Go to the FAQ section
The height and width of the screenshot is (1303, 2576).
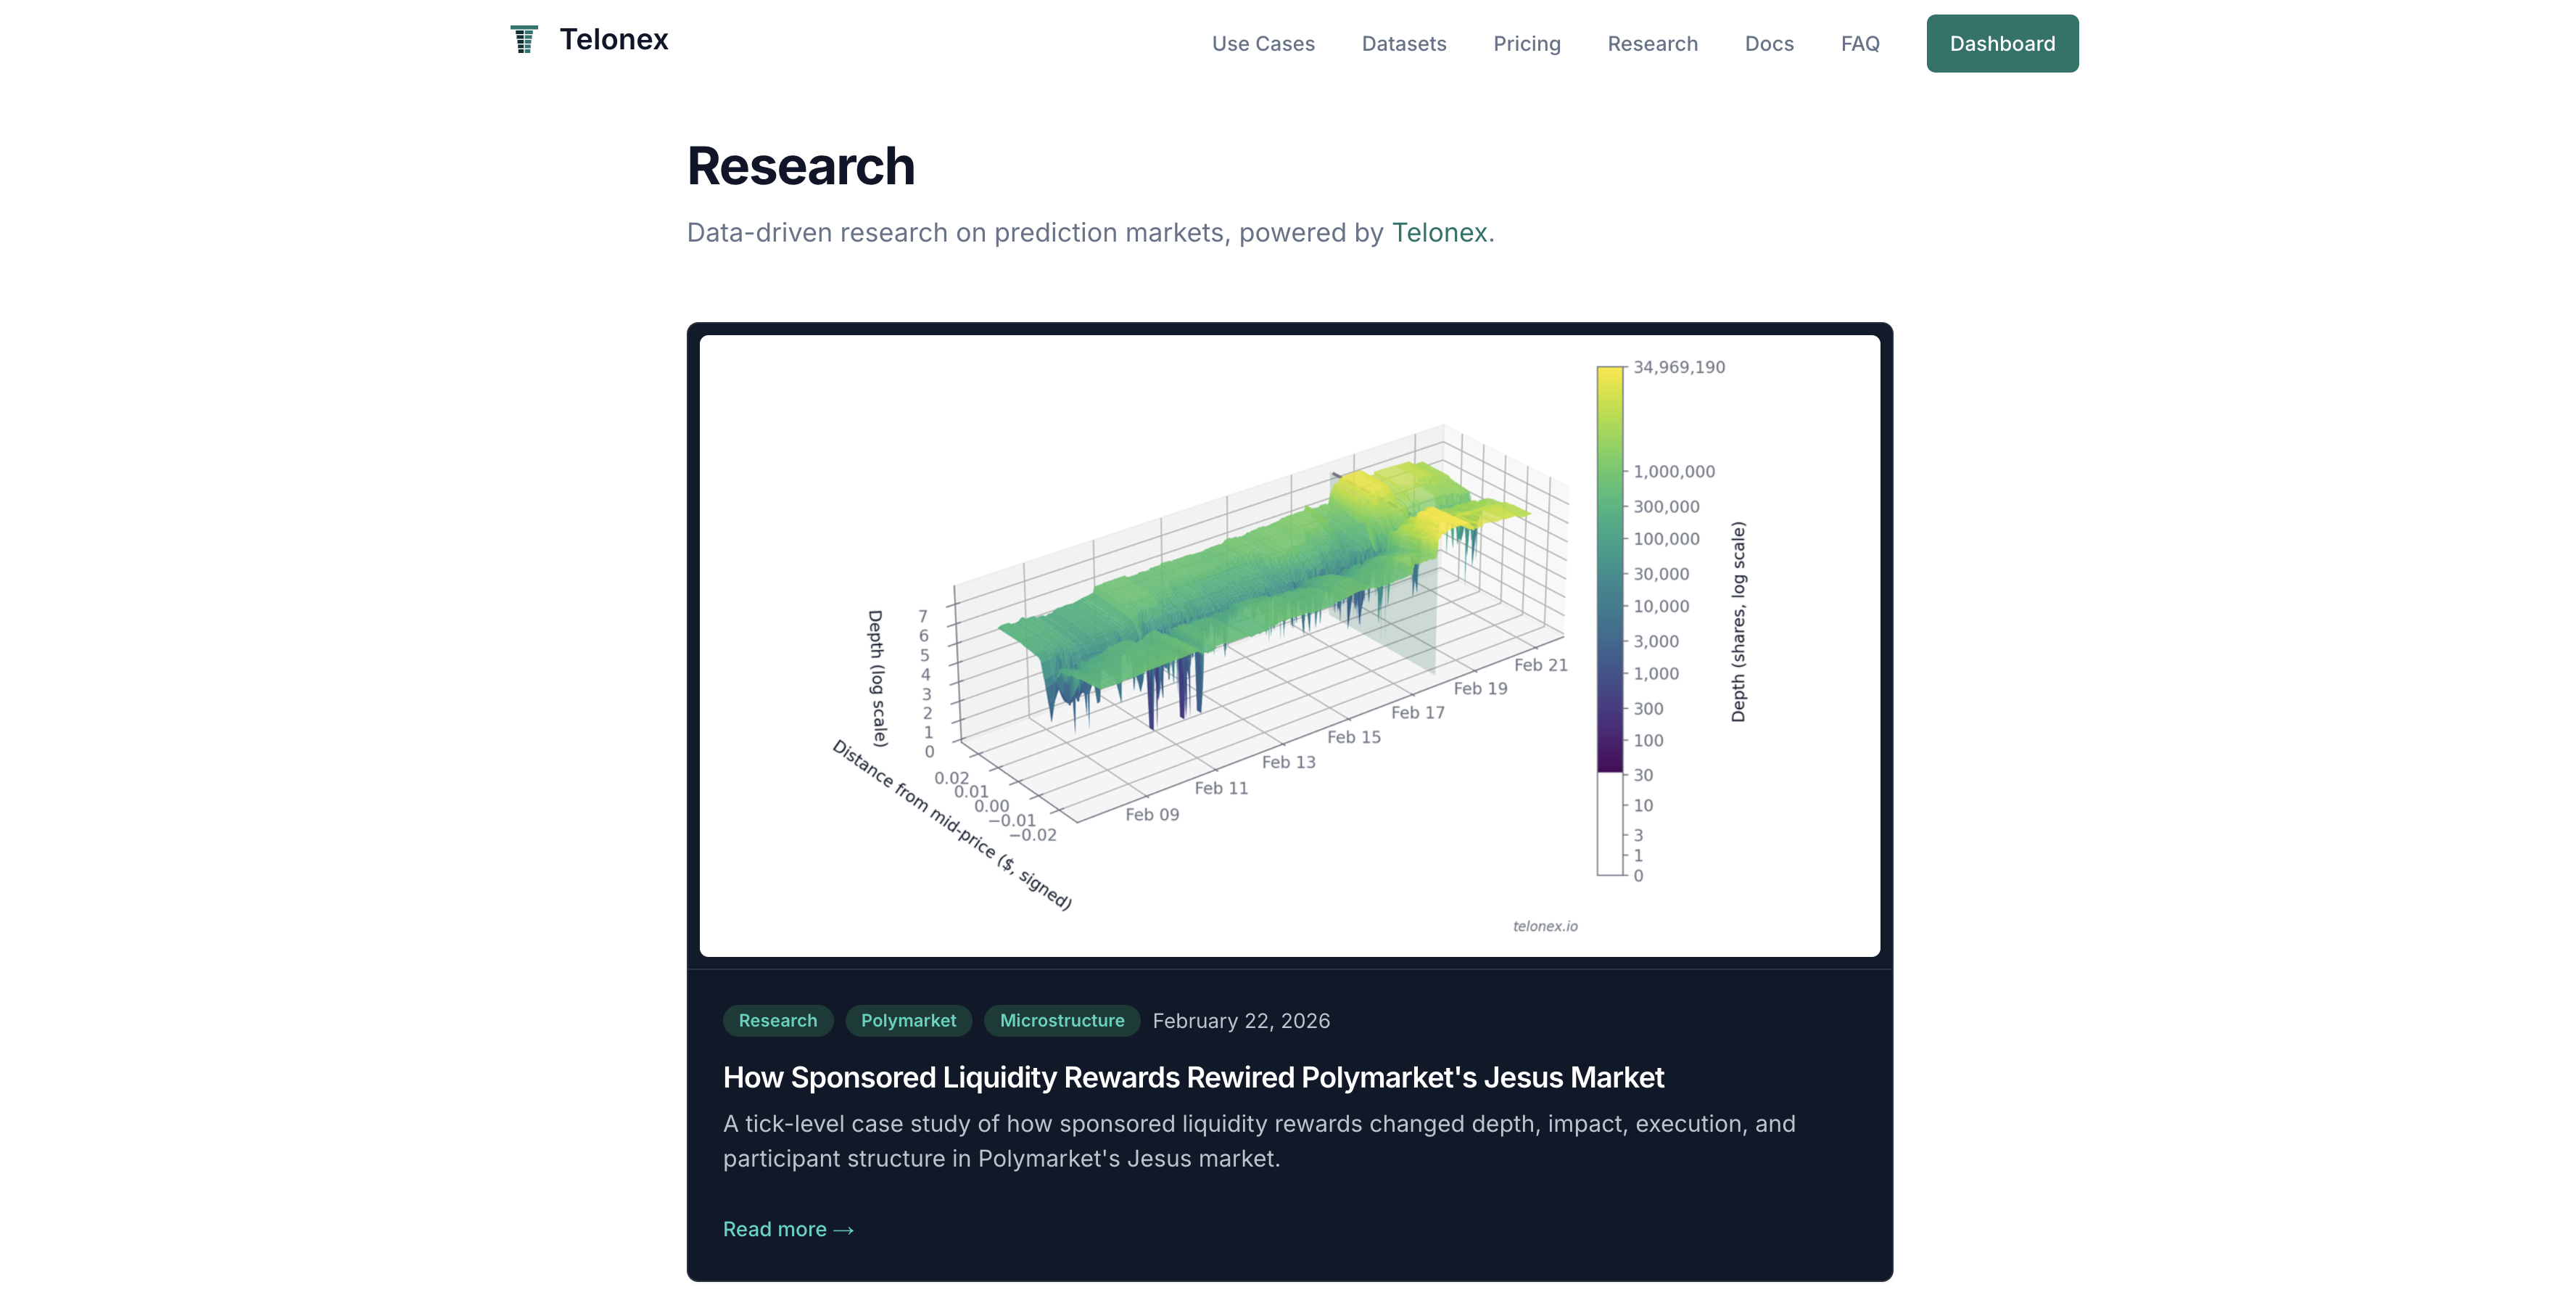(1859, 43)
